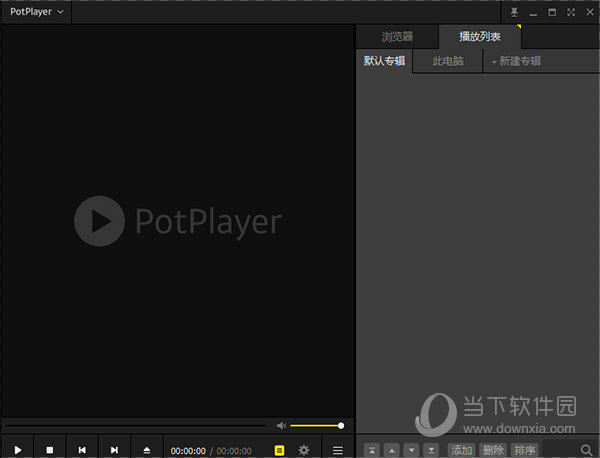Open the 默认专辑 playlist tab
The image size is (600, 458).
(384, 61)
